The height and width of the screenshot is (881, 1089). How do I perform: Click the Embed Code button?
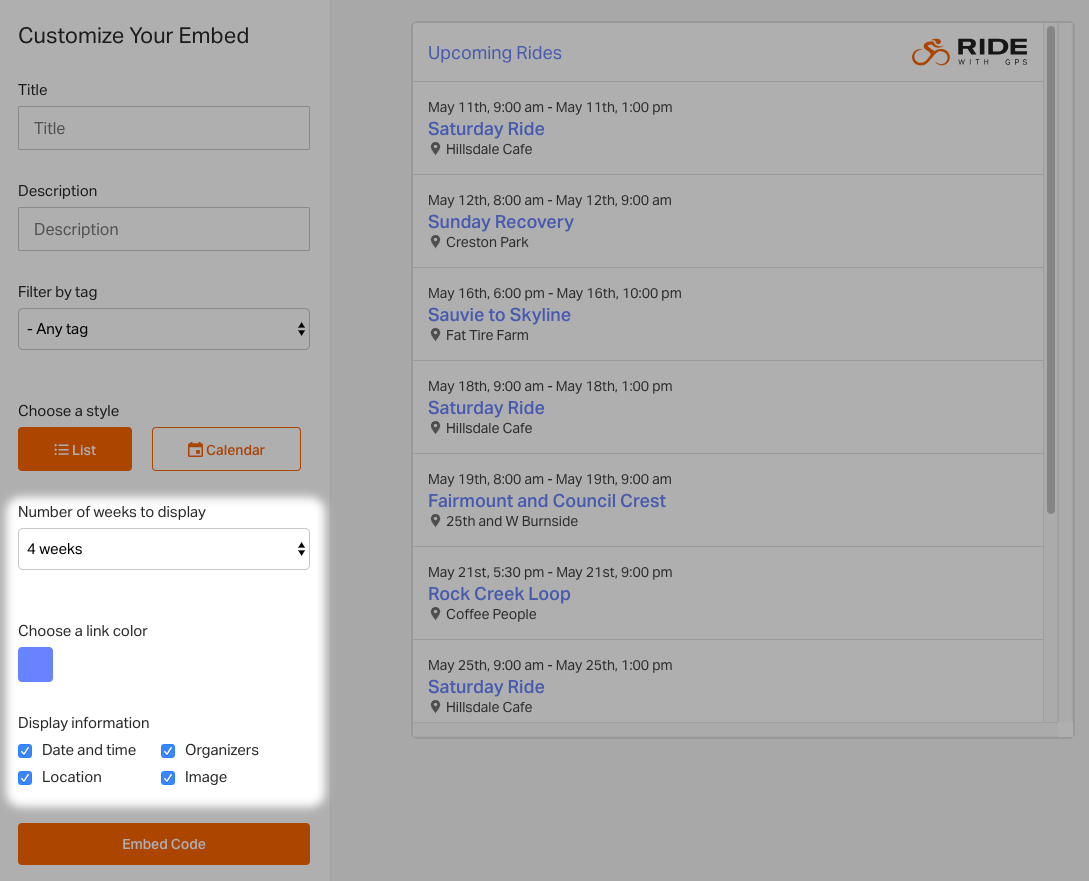[x=164, y=844]
